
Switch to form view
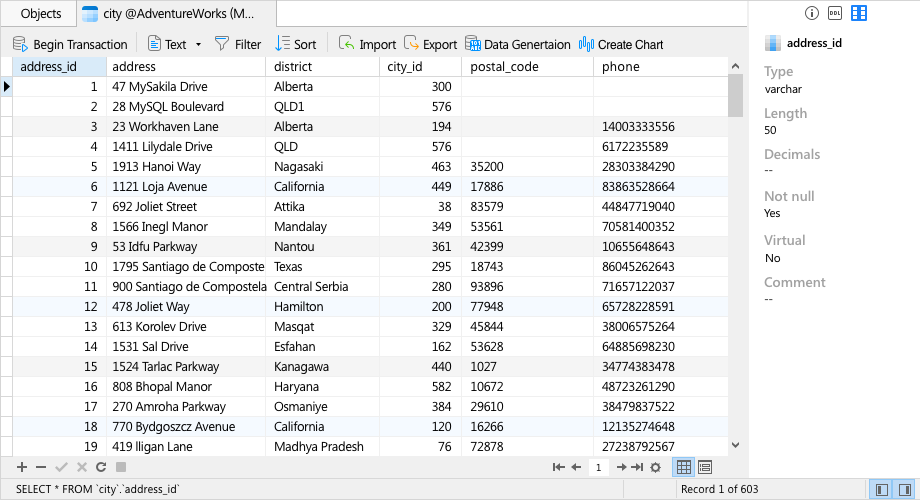pos(705,467)
